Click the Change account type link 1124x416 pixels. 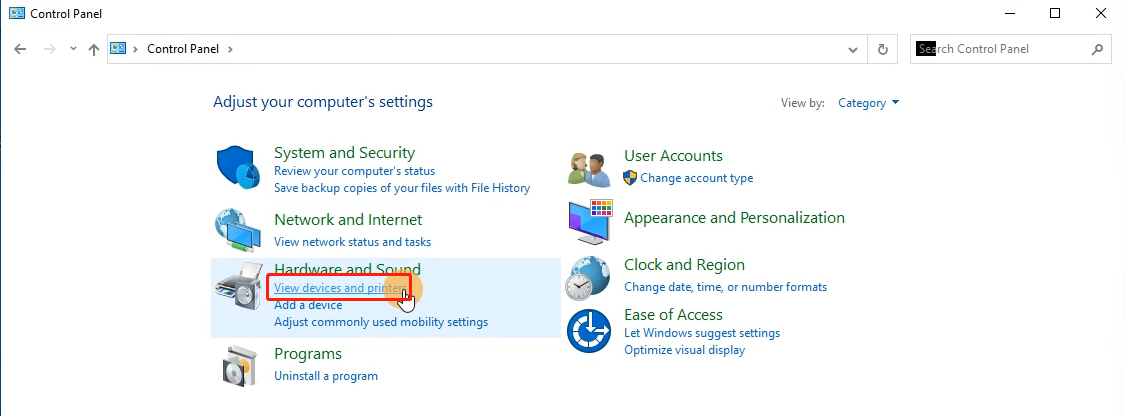pos(697,178)
